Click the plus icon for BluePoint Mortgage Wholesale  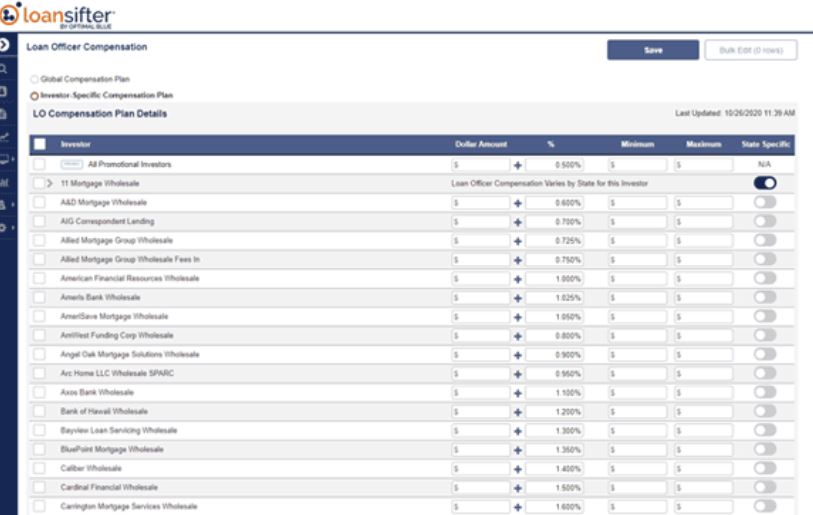click(x=517, y=450)
